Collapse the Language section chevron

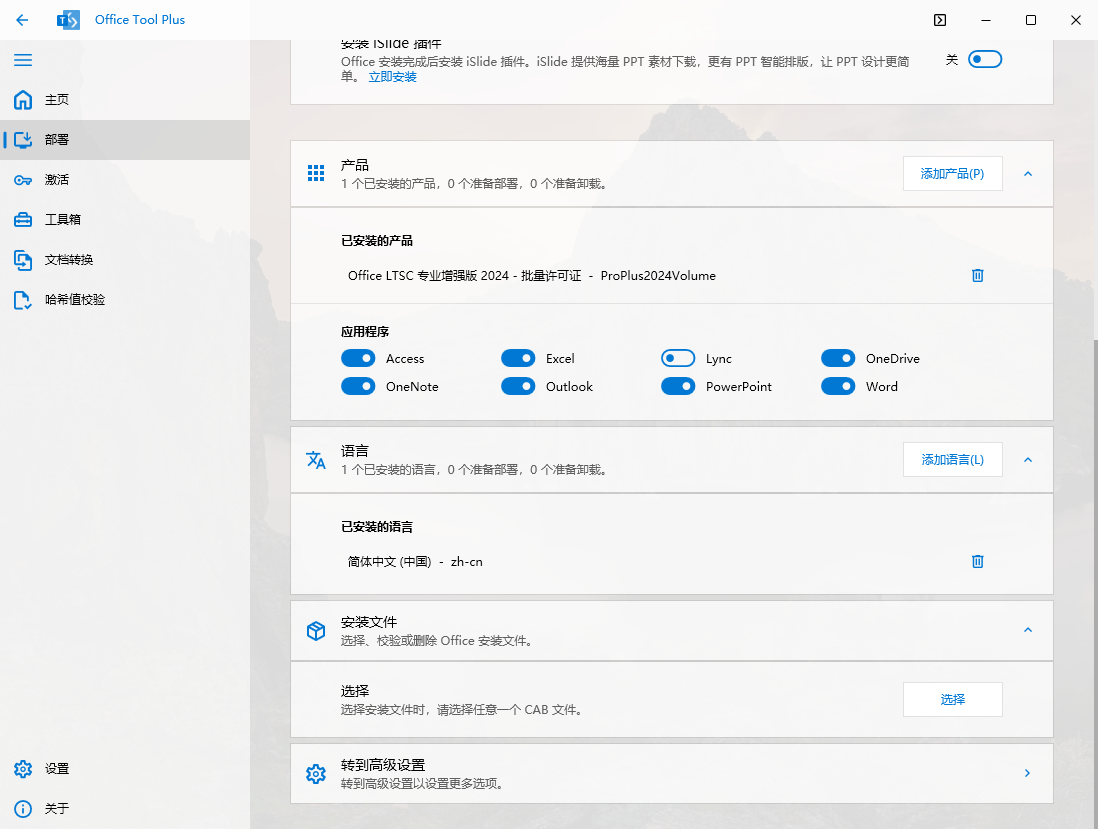point(1027,460)
